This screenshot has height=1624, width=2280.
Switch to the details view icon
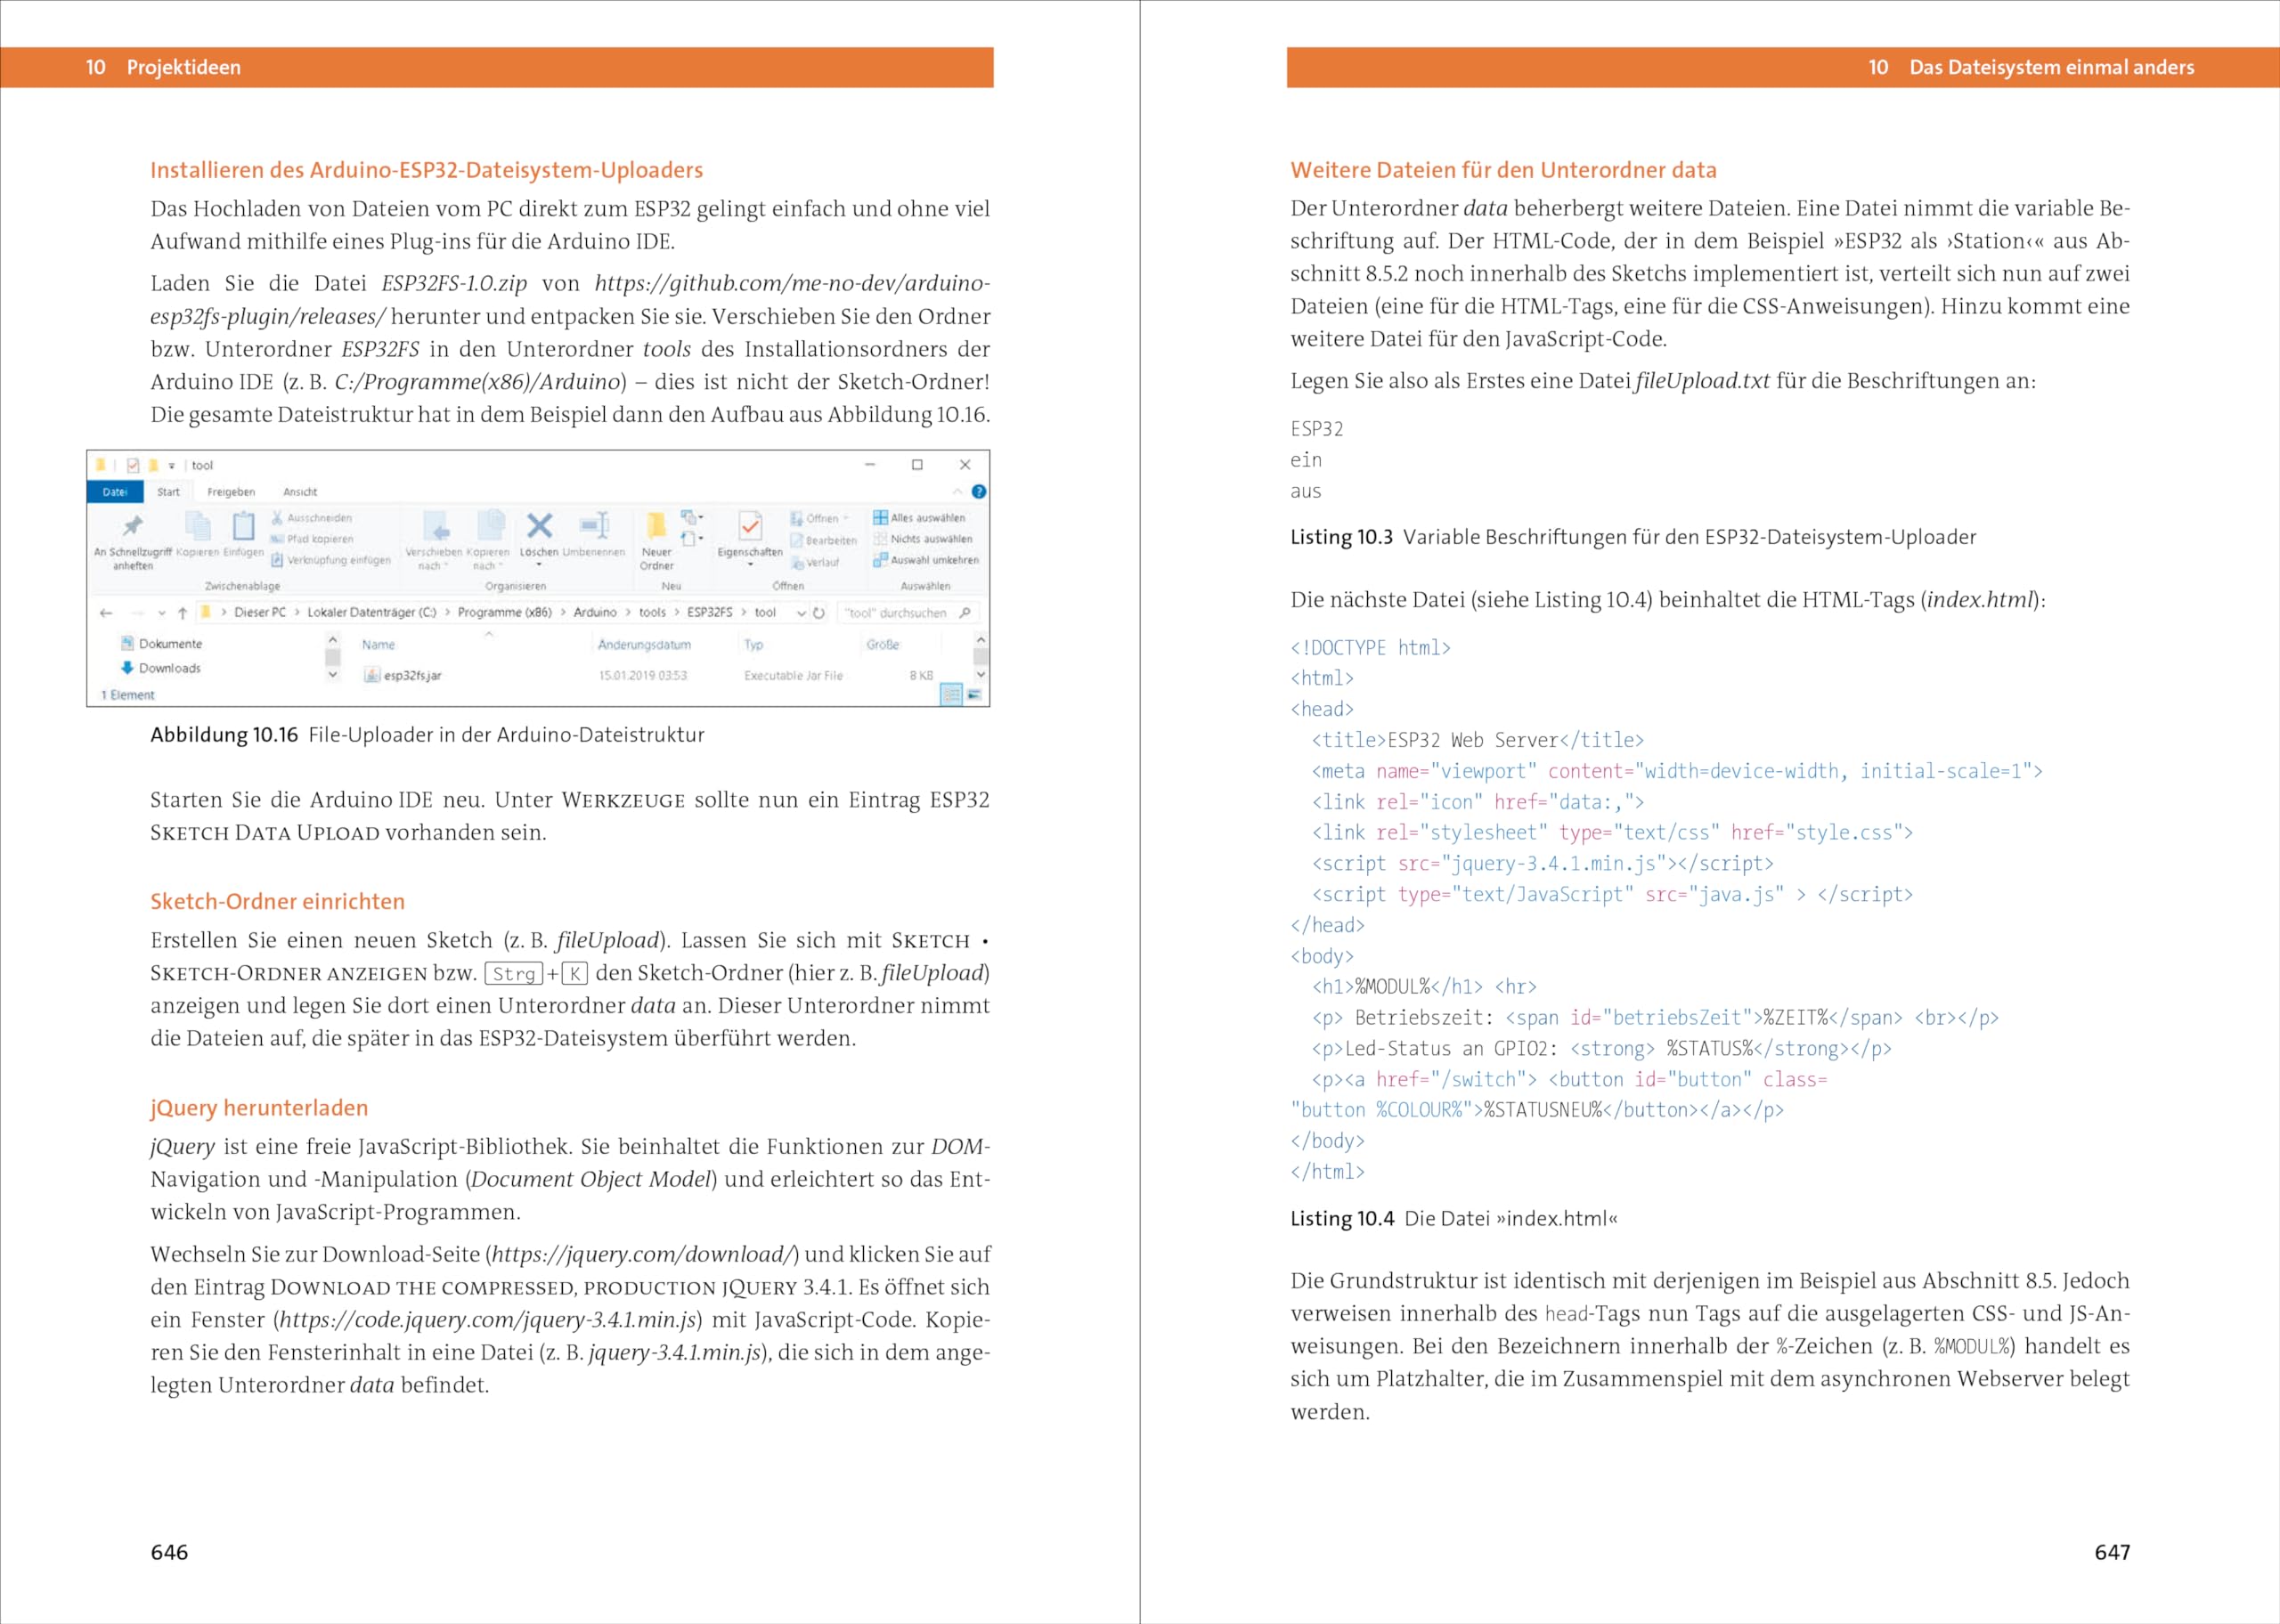951,694
